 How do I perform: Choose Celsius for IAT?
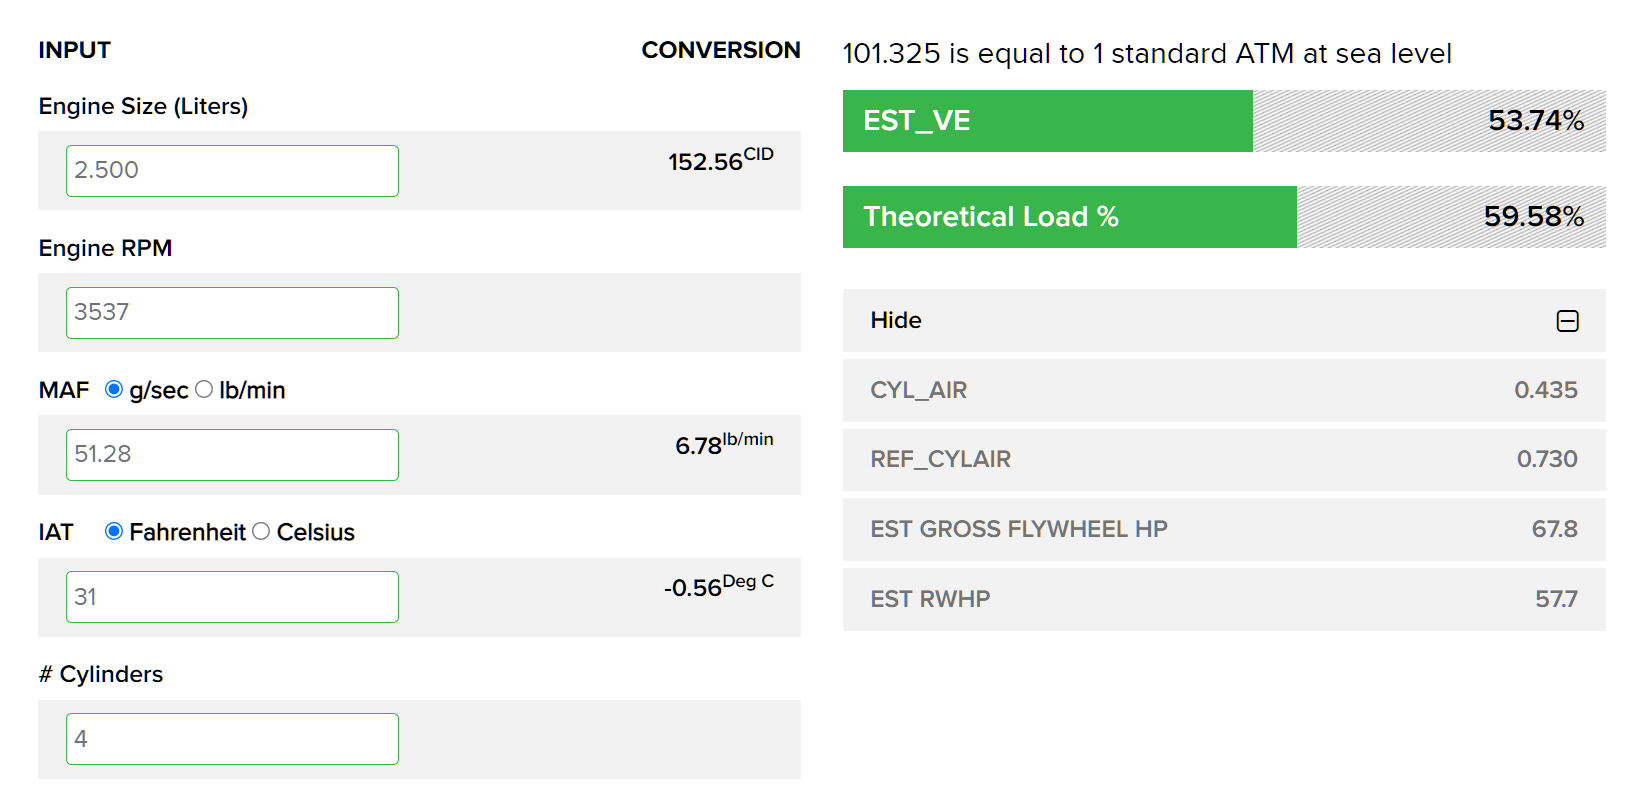tap(261, 531)
